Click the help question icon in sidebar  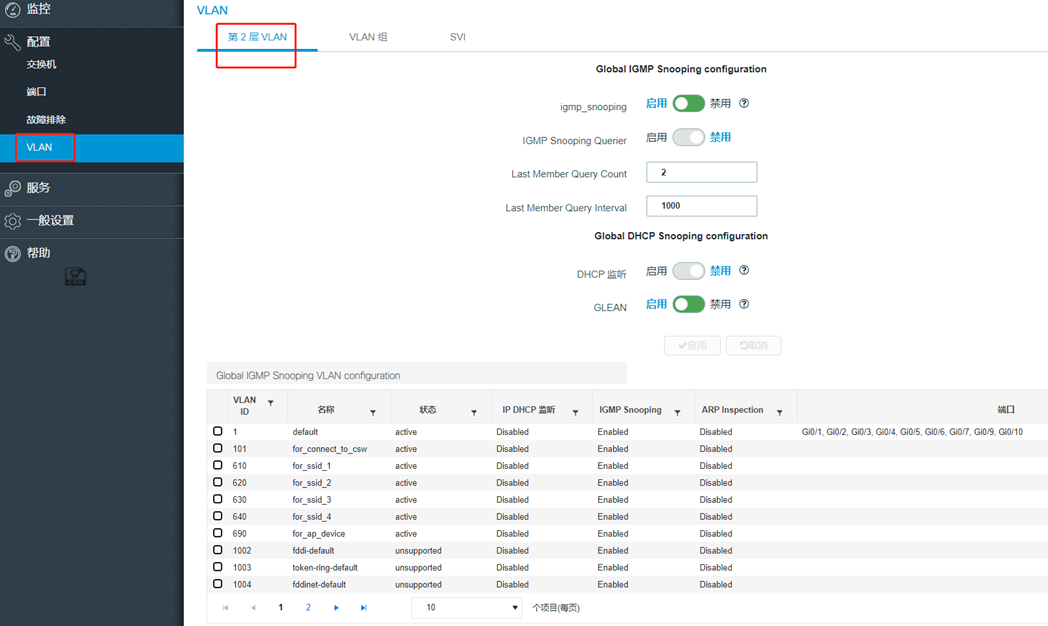point(12,254)
